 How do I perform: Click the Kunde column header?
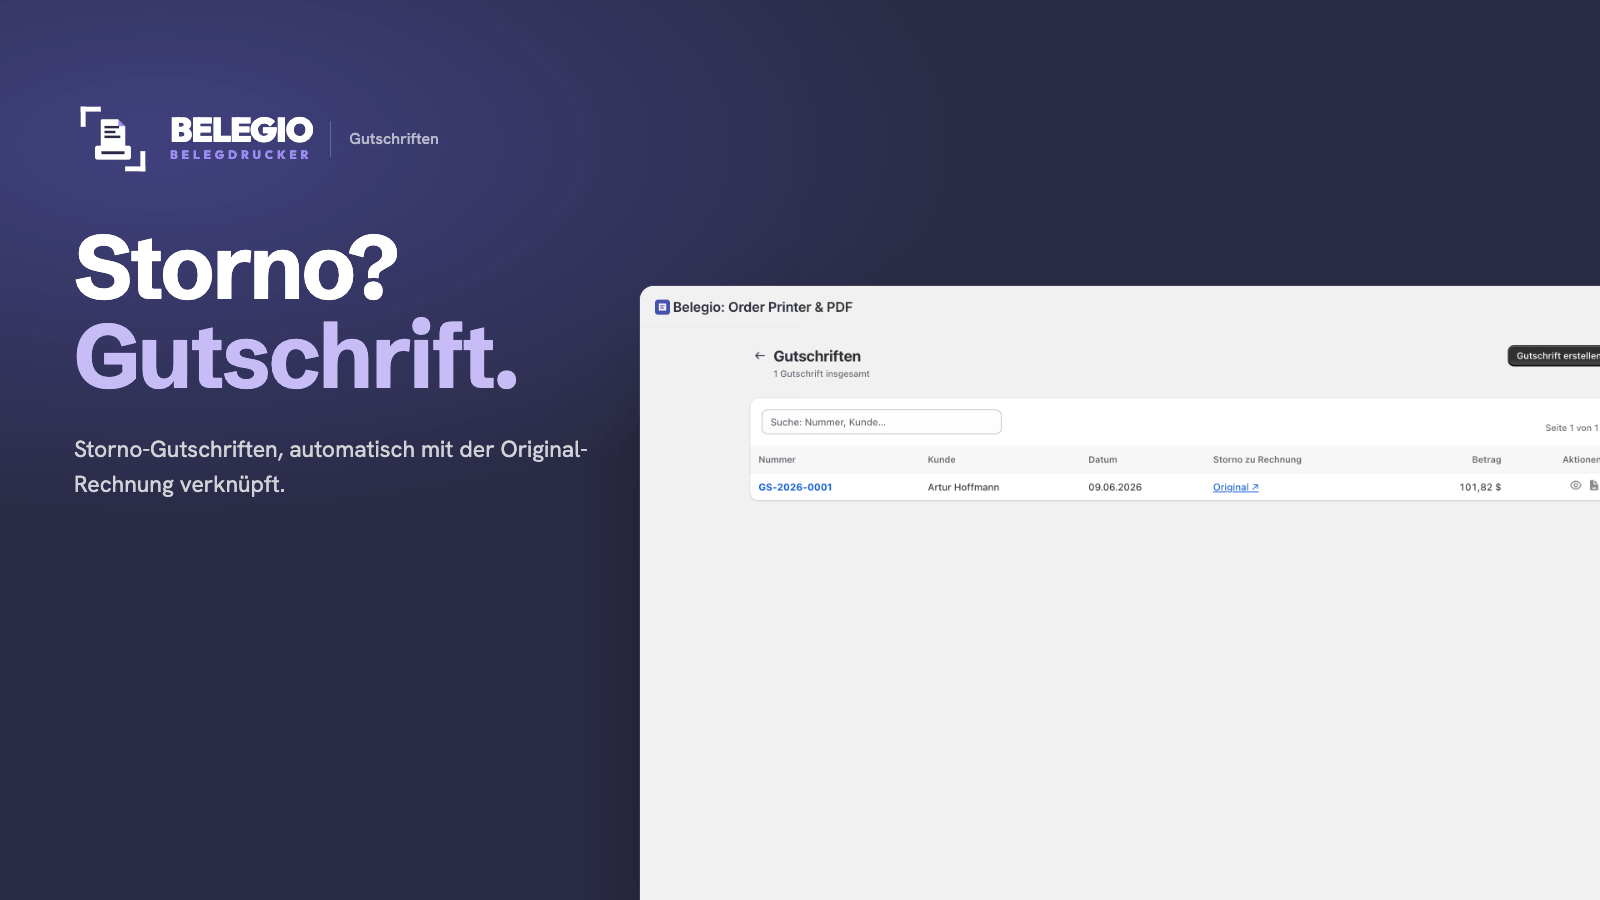tap(941, 460)
